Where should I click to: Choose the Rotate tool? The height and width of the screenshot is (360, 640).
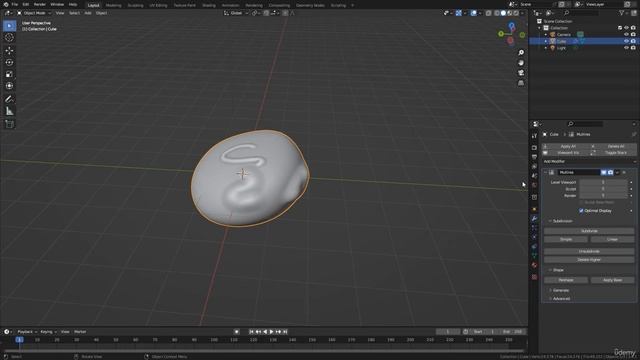point(9,62)
